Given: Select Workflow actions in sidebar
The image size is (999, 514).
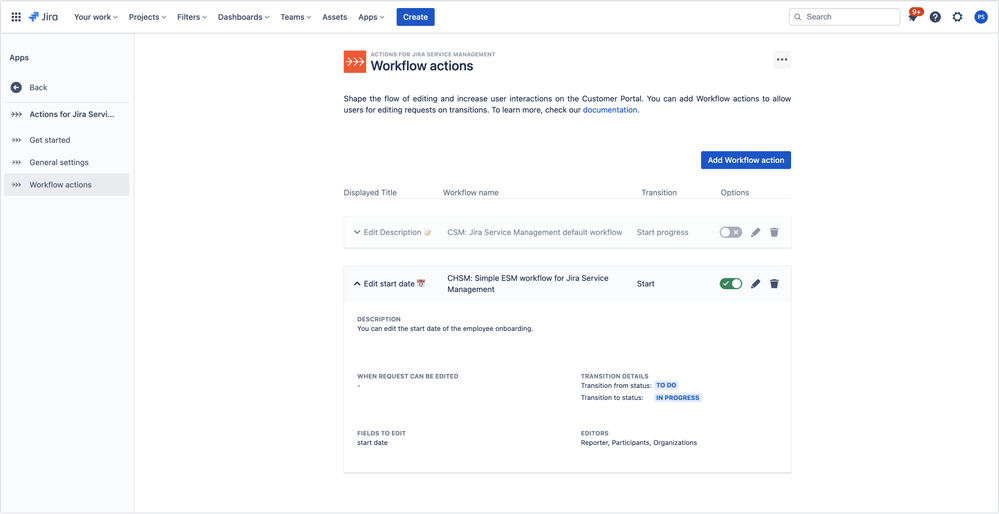Looking at the screenshot, I should click(66, 185).
